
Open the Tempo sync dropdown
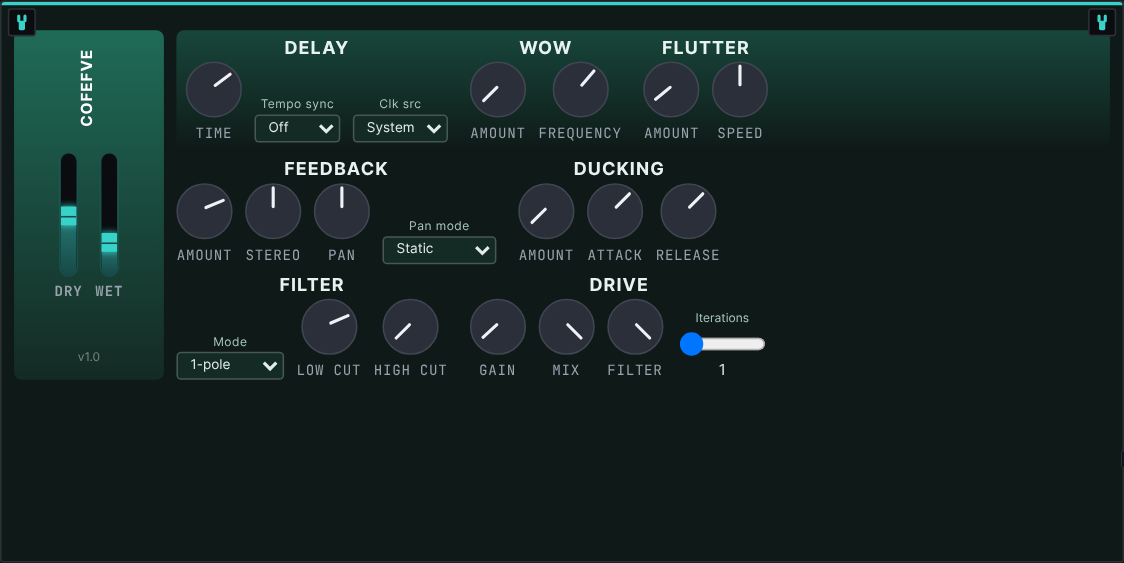[297, 128]
